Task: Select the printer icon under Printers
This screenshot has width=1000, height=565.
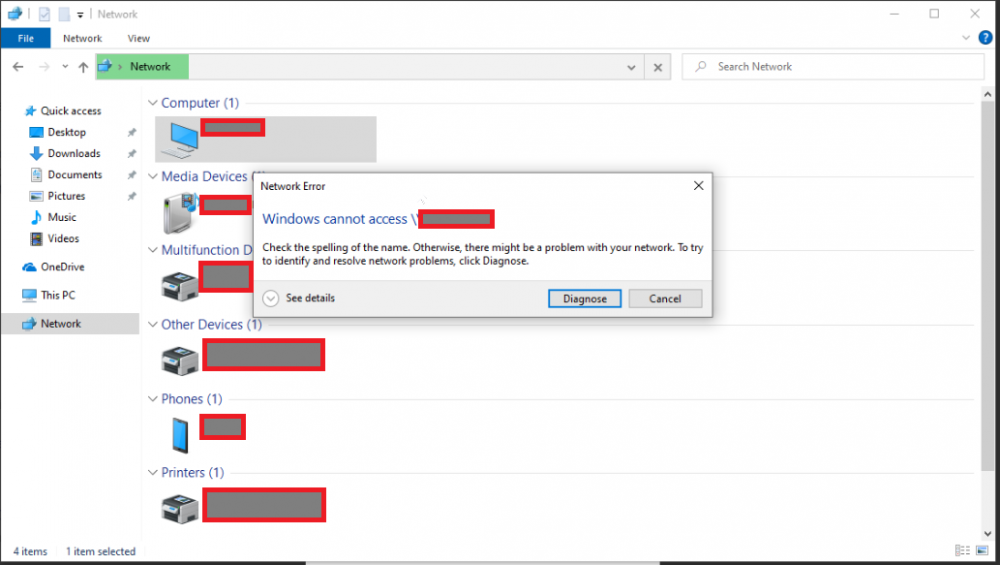Action: point(180,508)
